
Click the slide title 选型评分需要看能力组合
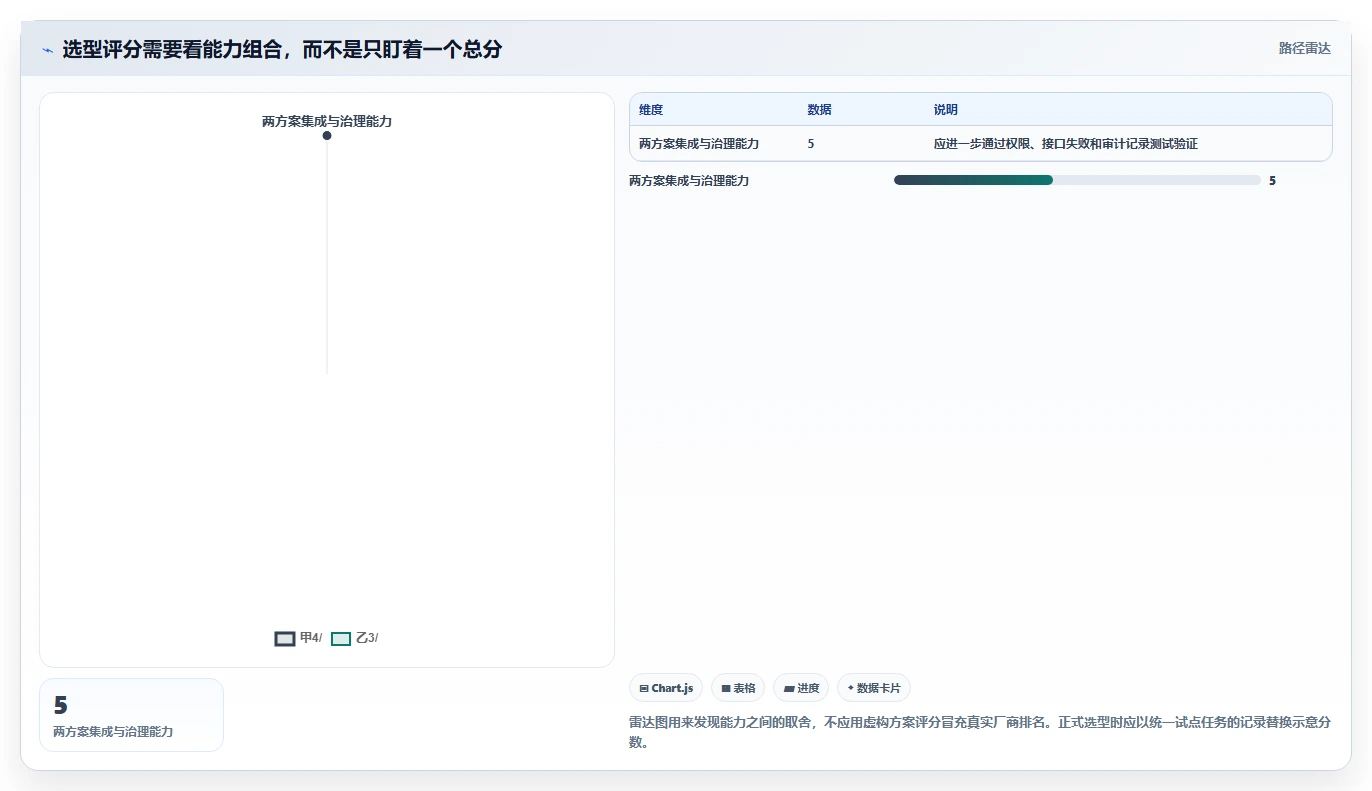(x=282, y=49)
